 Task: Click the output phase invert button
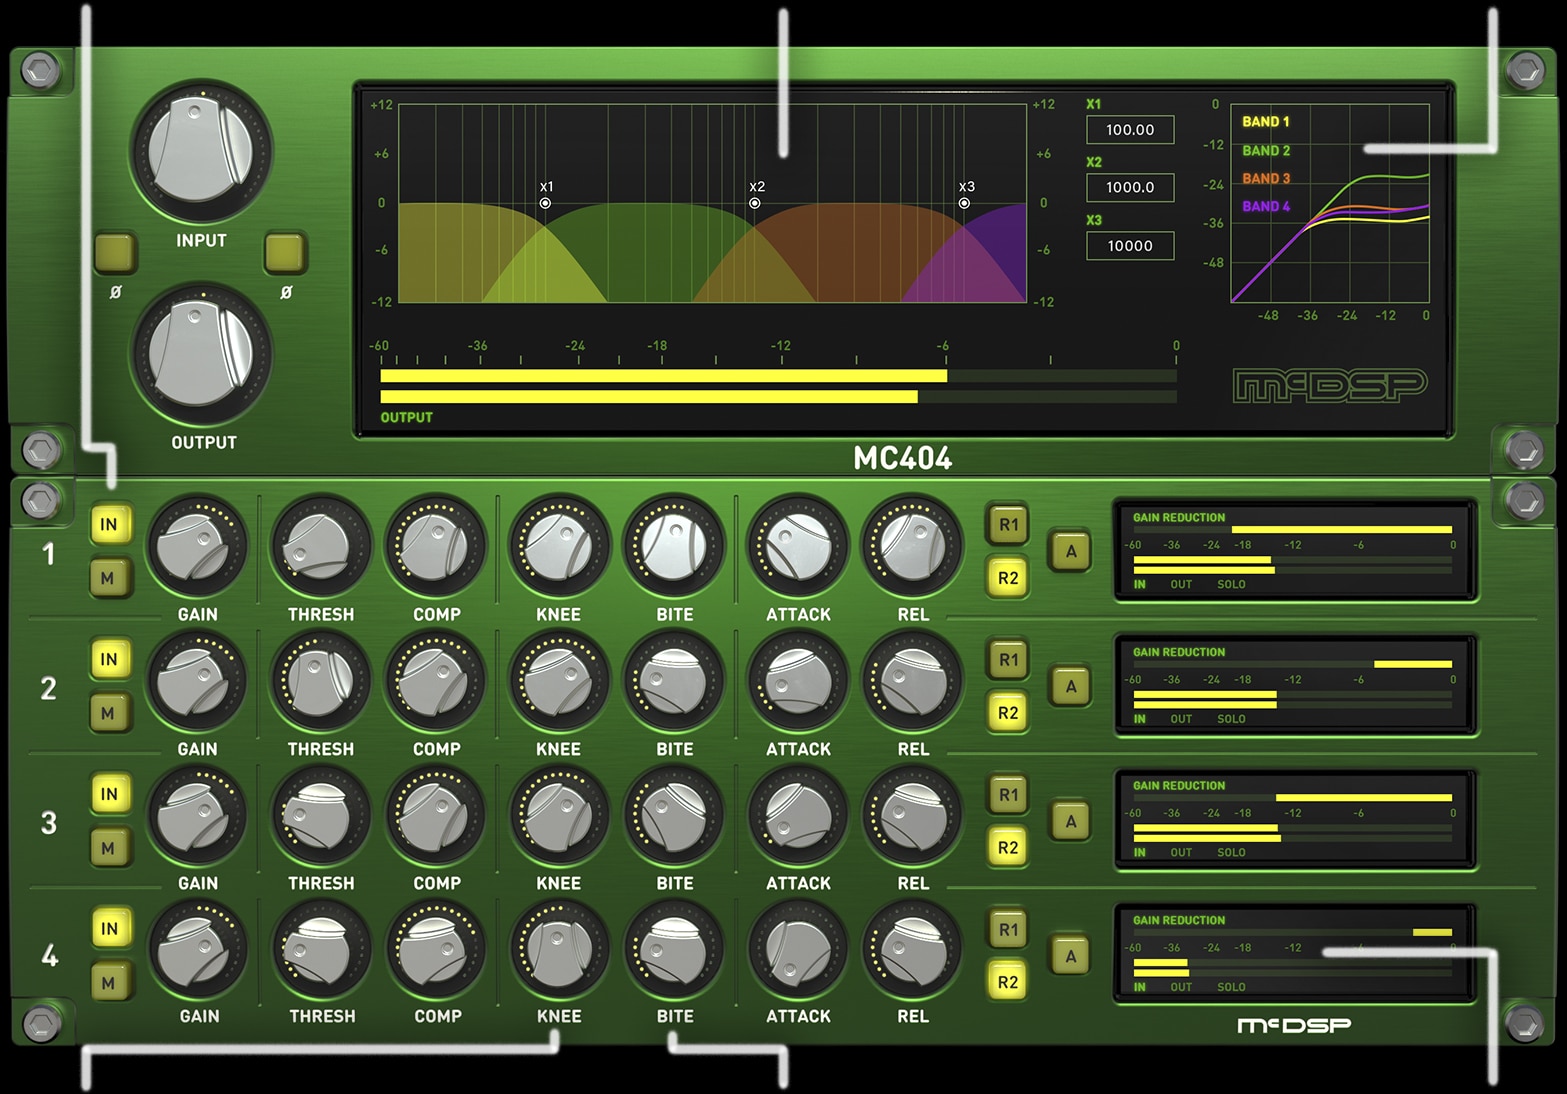(285, 254)
